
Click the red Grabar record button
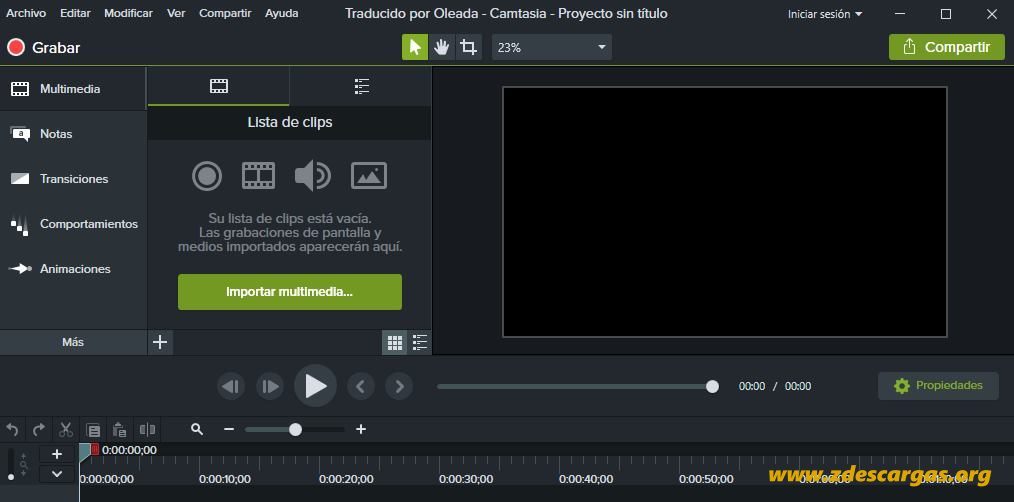click(x=43, y=47)
